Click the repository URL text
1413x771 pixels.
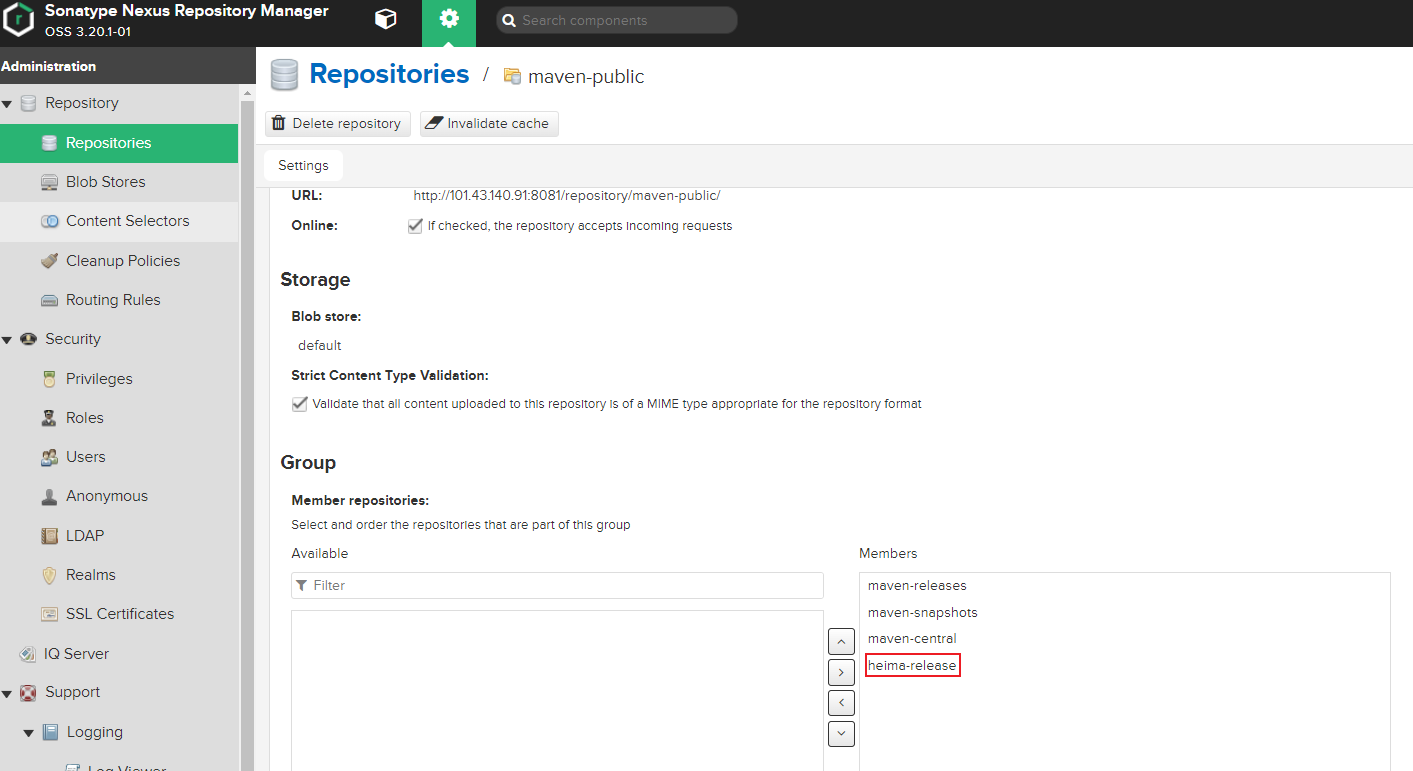point(567,195)
